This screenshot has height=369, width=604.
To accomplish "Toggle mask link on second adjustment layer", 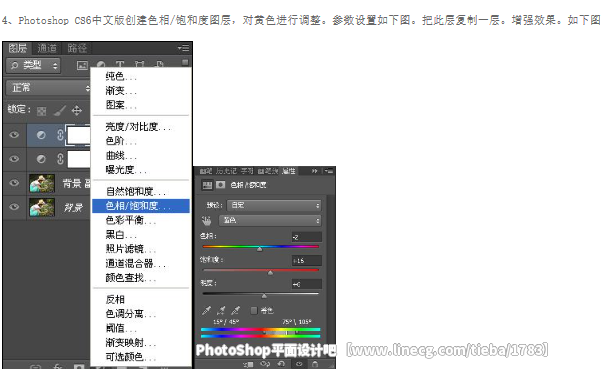I will coord(60,159).
